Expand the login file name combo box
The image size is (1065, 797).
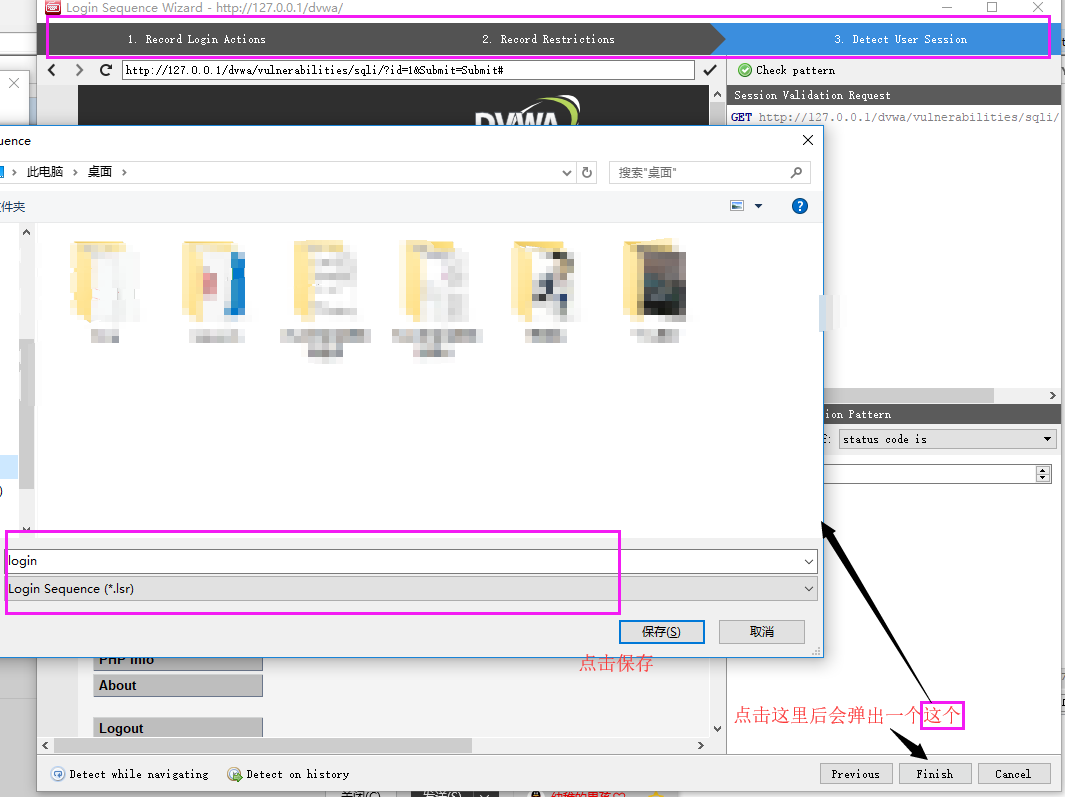(x=809, y=561)
